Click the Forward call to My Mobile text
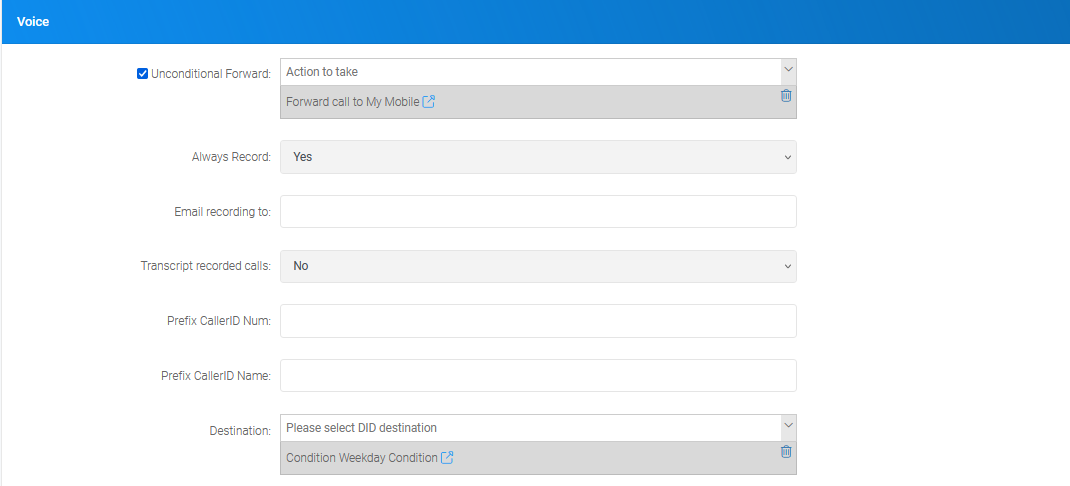This screenshot has width=1070, height=486. click(352, 102)
